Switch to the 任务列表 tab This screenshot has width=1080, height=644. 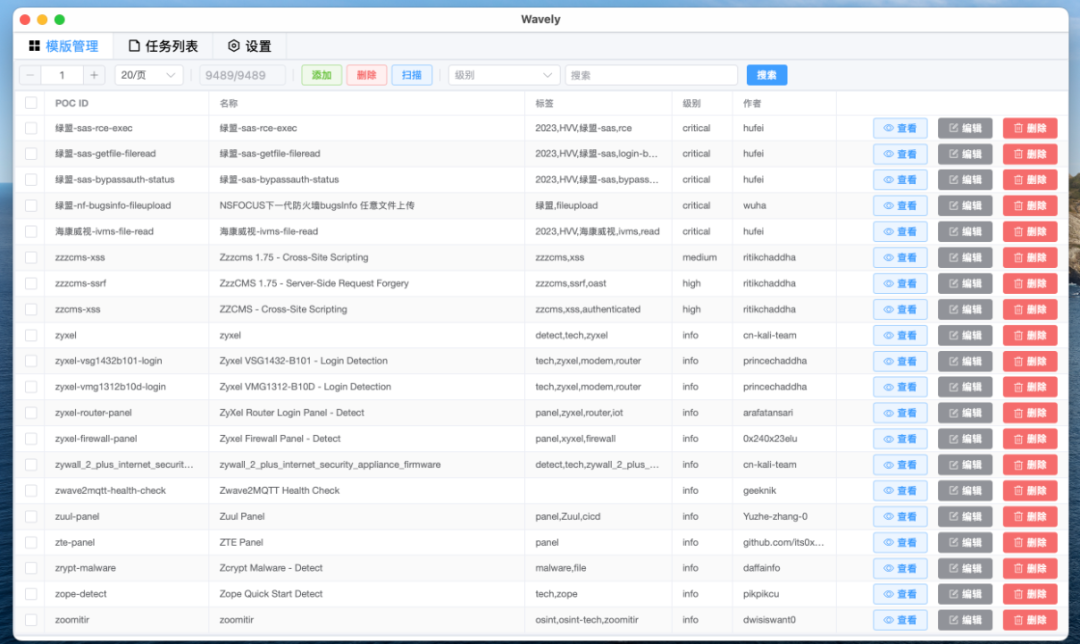tap(163, 46)
